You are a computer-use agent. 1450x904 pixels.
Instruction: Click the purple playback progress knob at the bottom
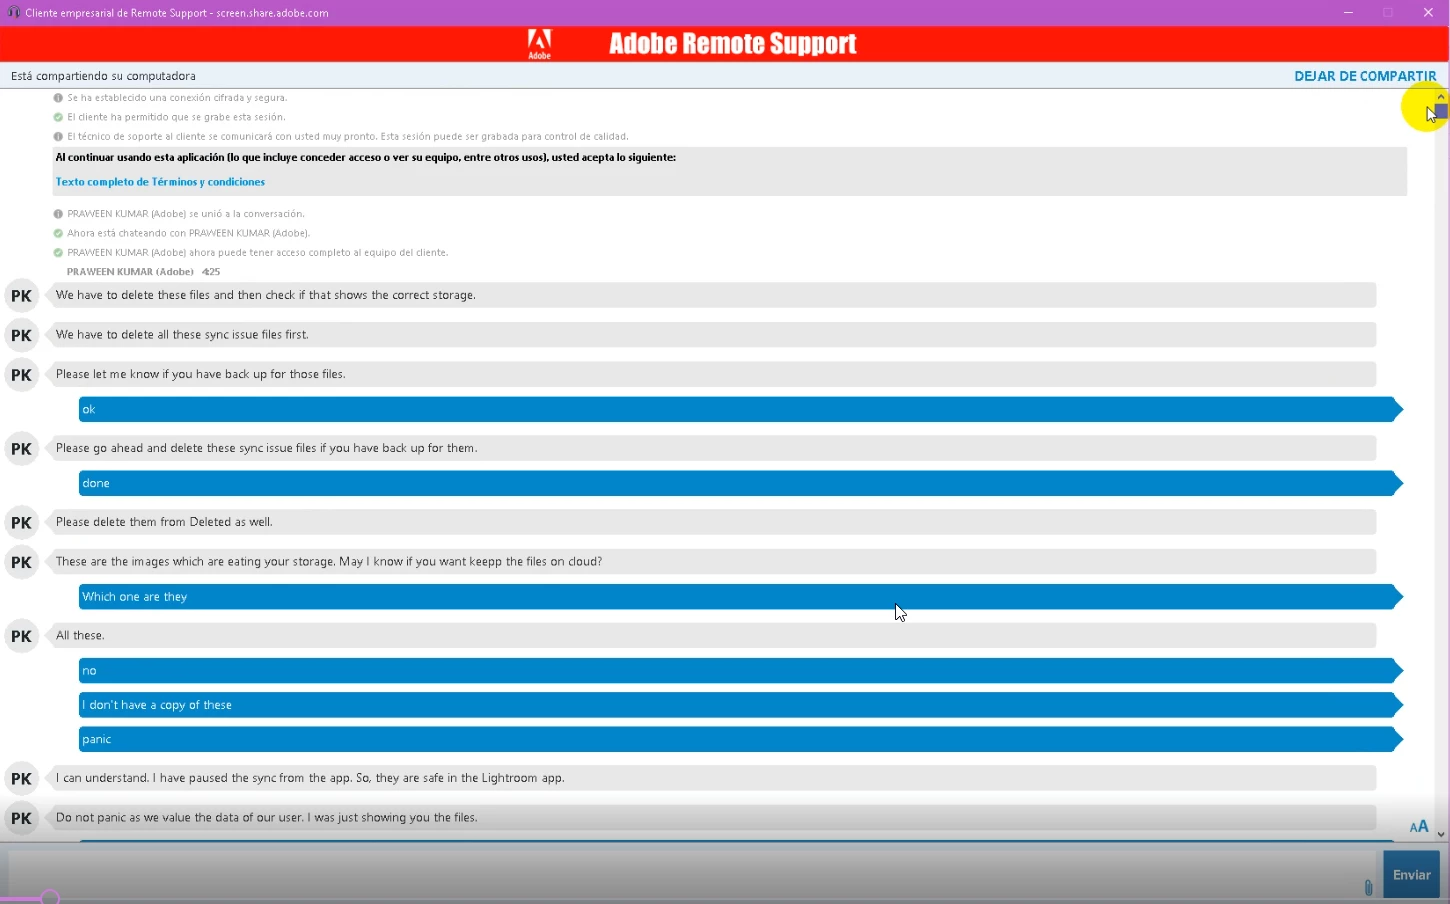coord(50,898)
